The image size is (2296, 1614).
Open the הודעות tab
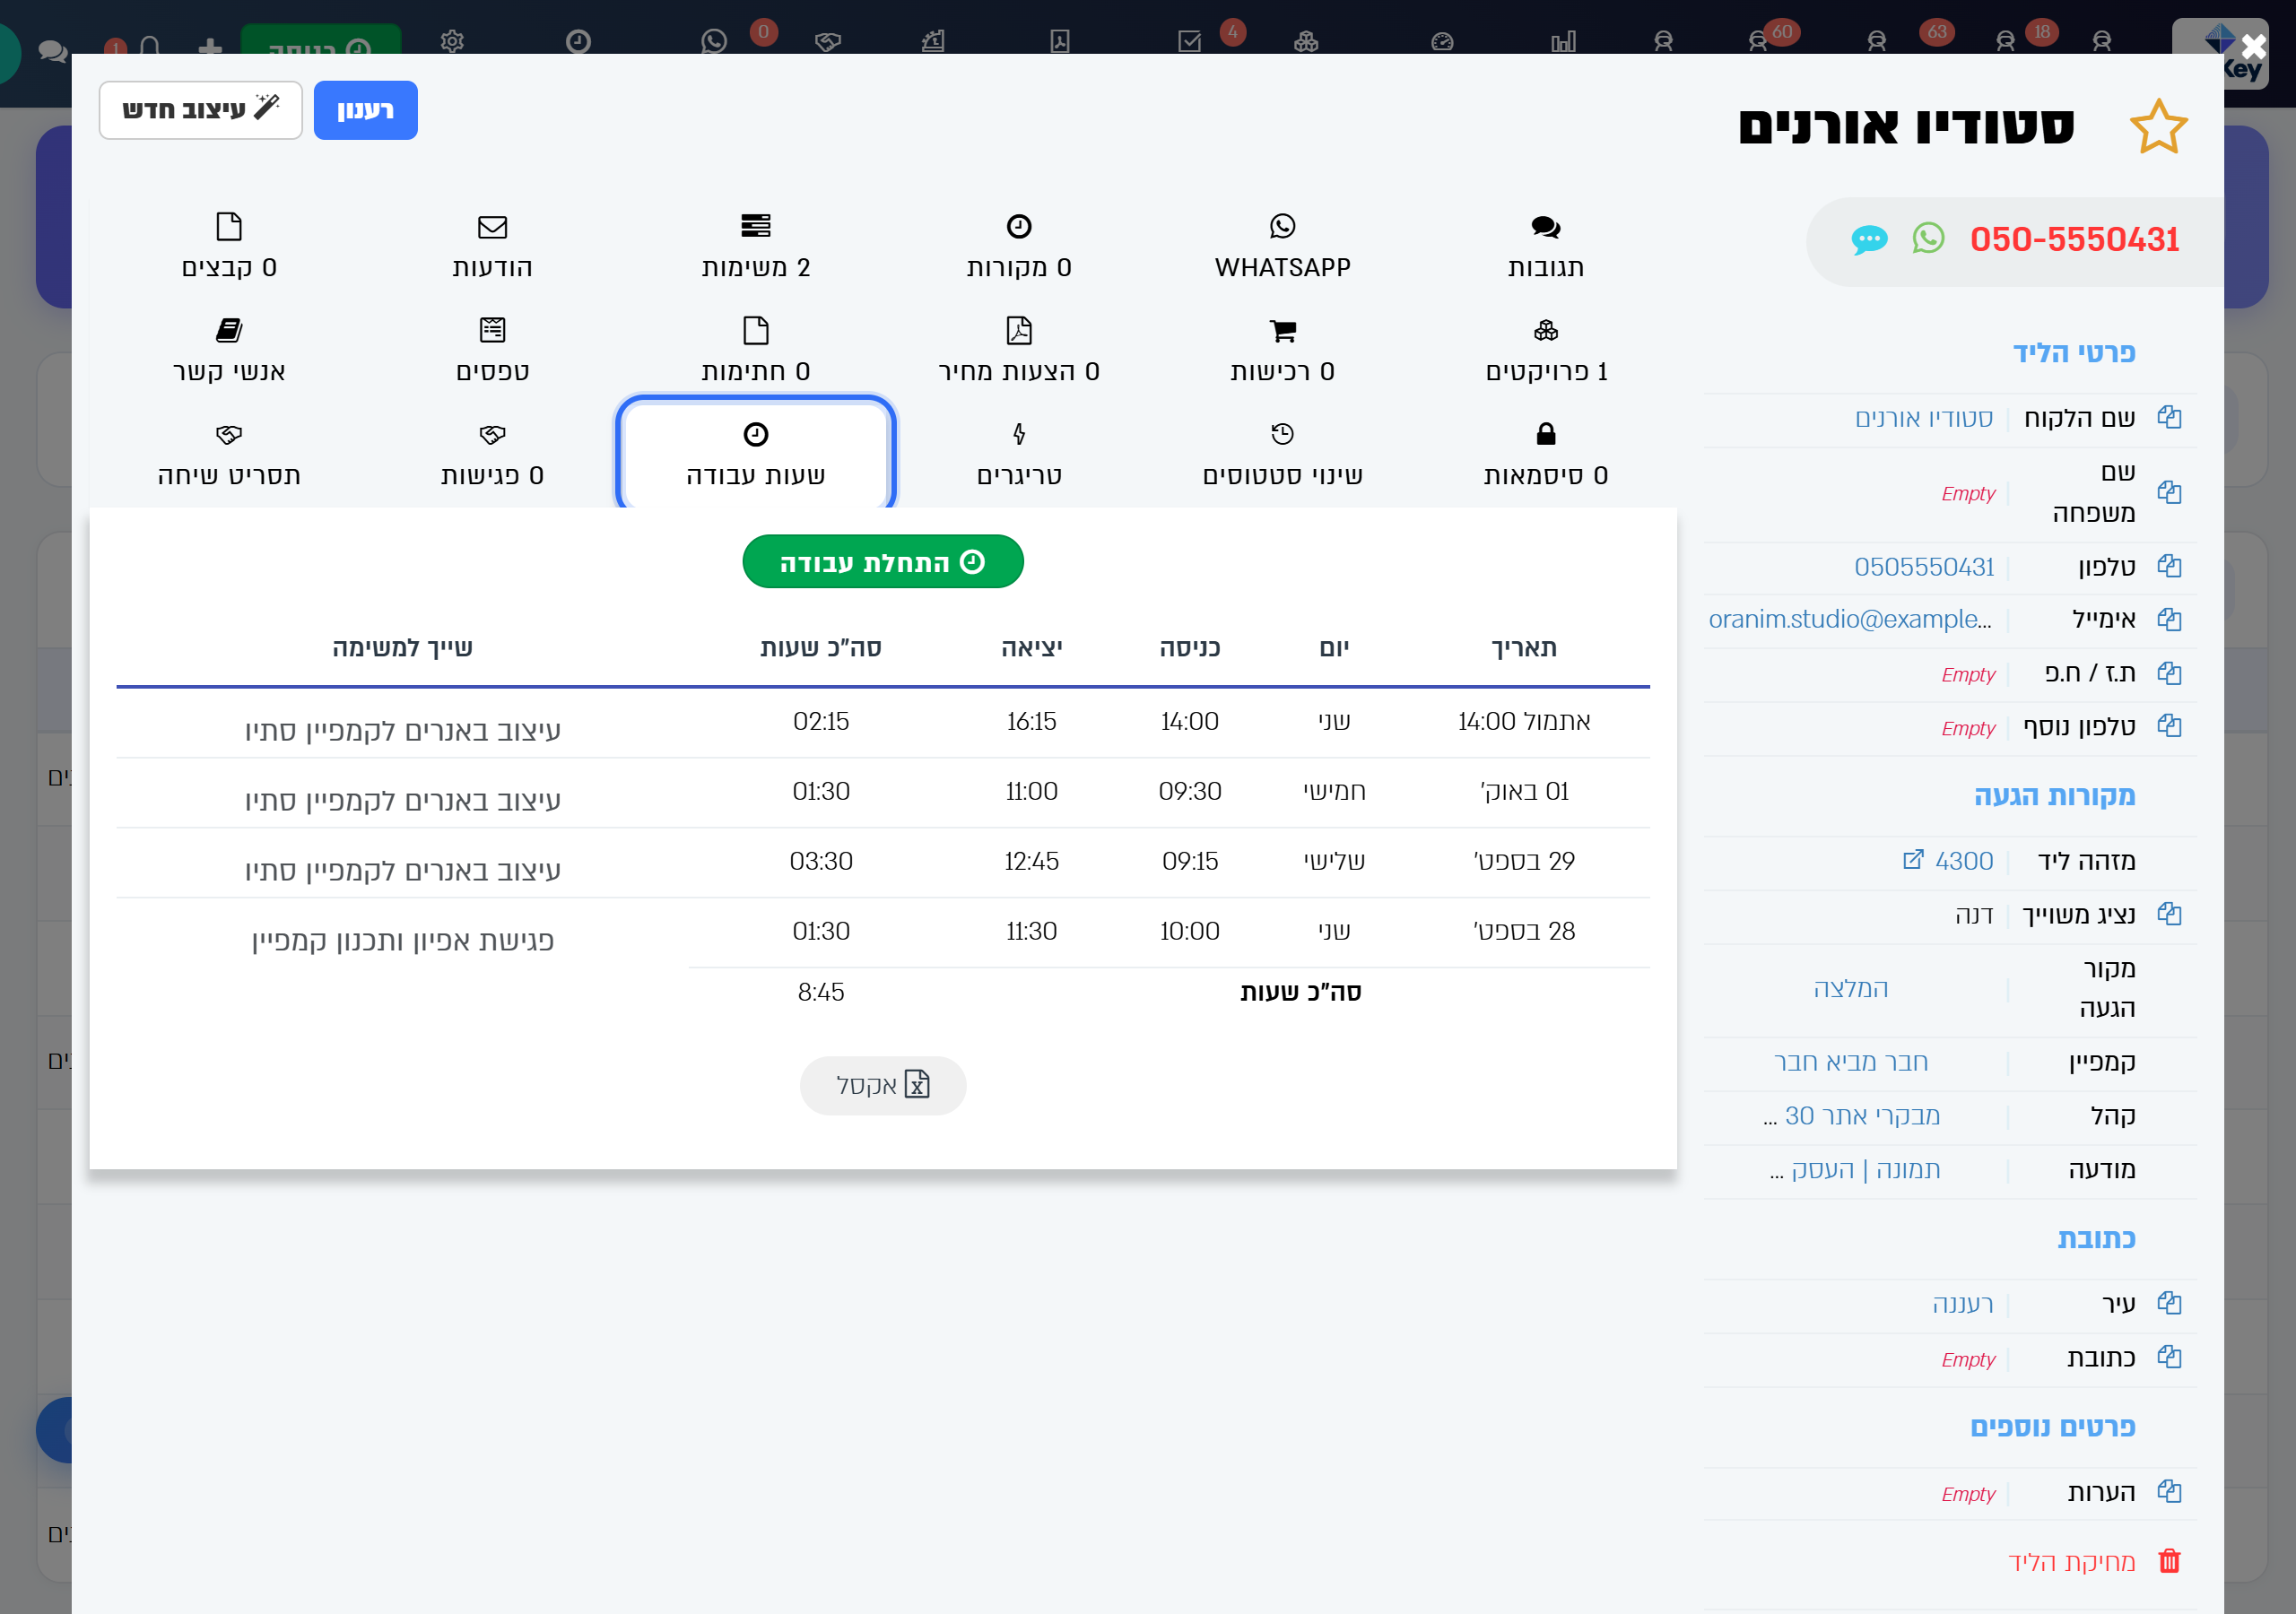pos(492,247)
